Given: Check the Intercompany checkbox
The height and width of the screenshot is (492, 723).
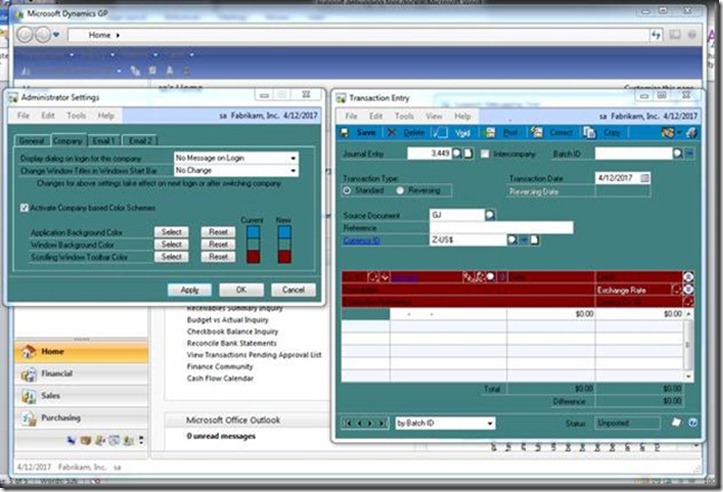Looking at the screenshot, I should click(x=485, y=154).
